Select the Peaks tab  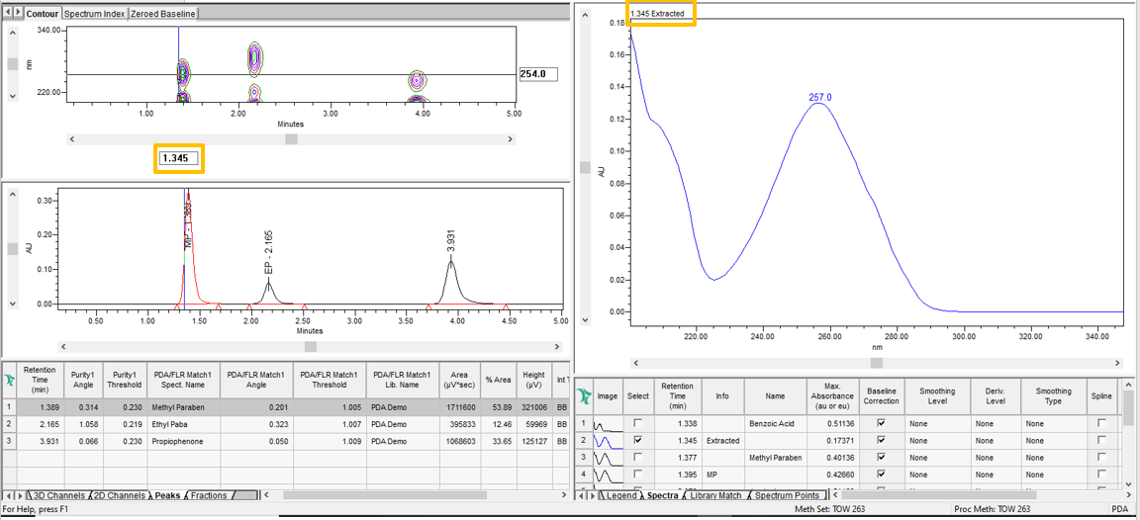point(168,496)
